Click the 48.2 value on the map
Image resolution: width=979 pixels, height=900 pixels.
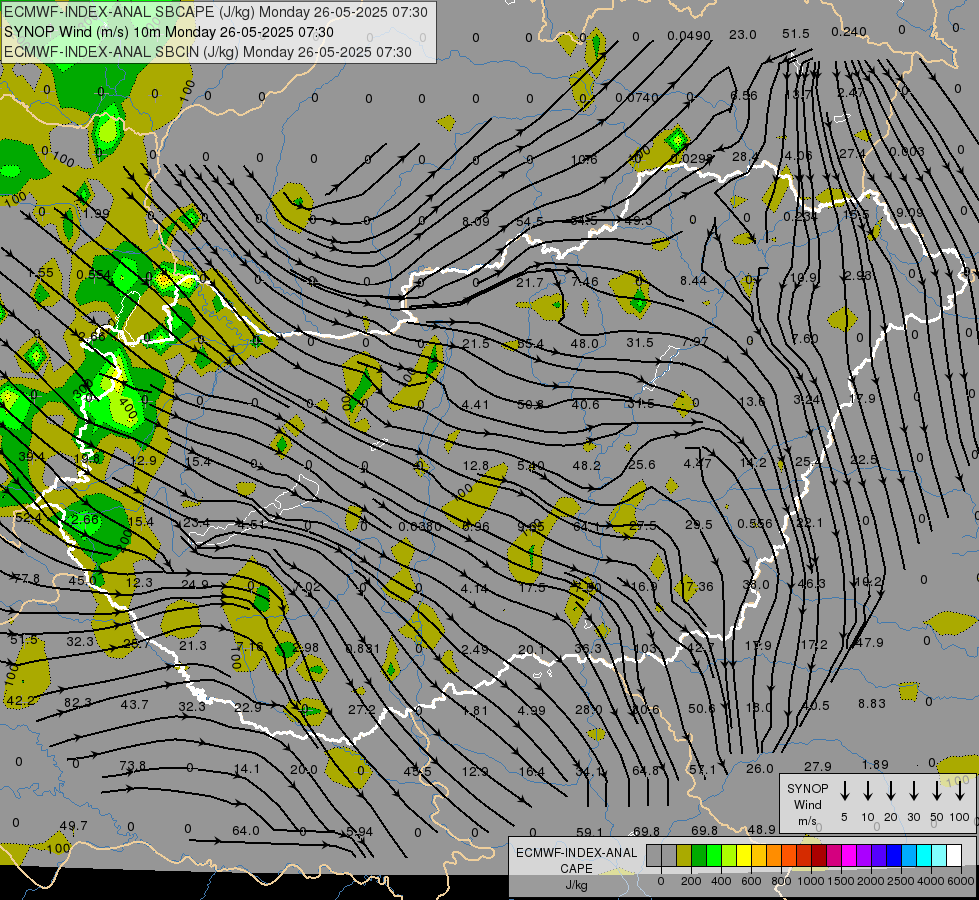click(x=586, y=466)
